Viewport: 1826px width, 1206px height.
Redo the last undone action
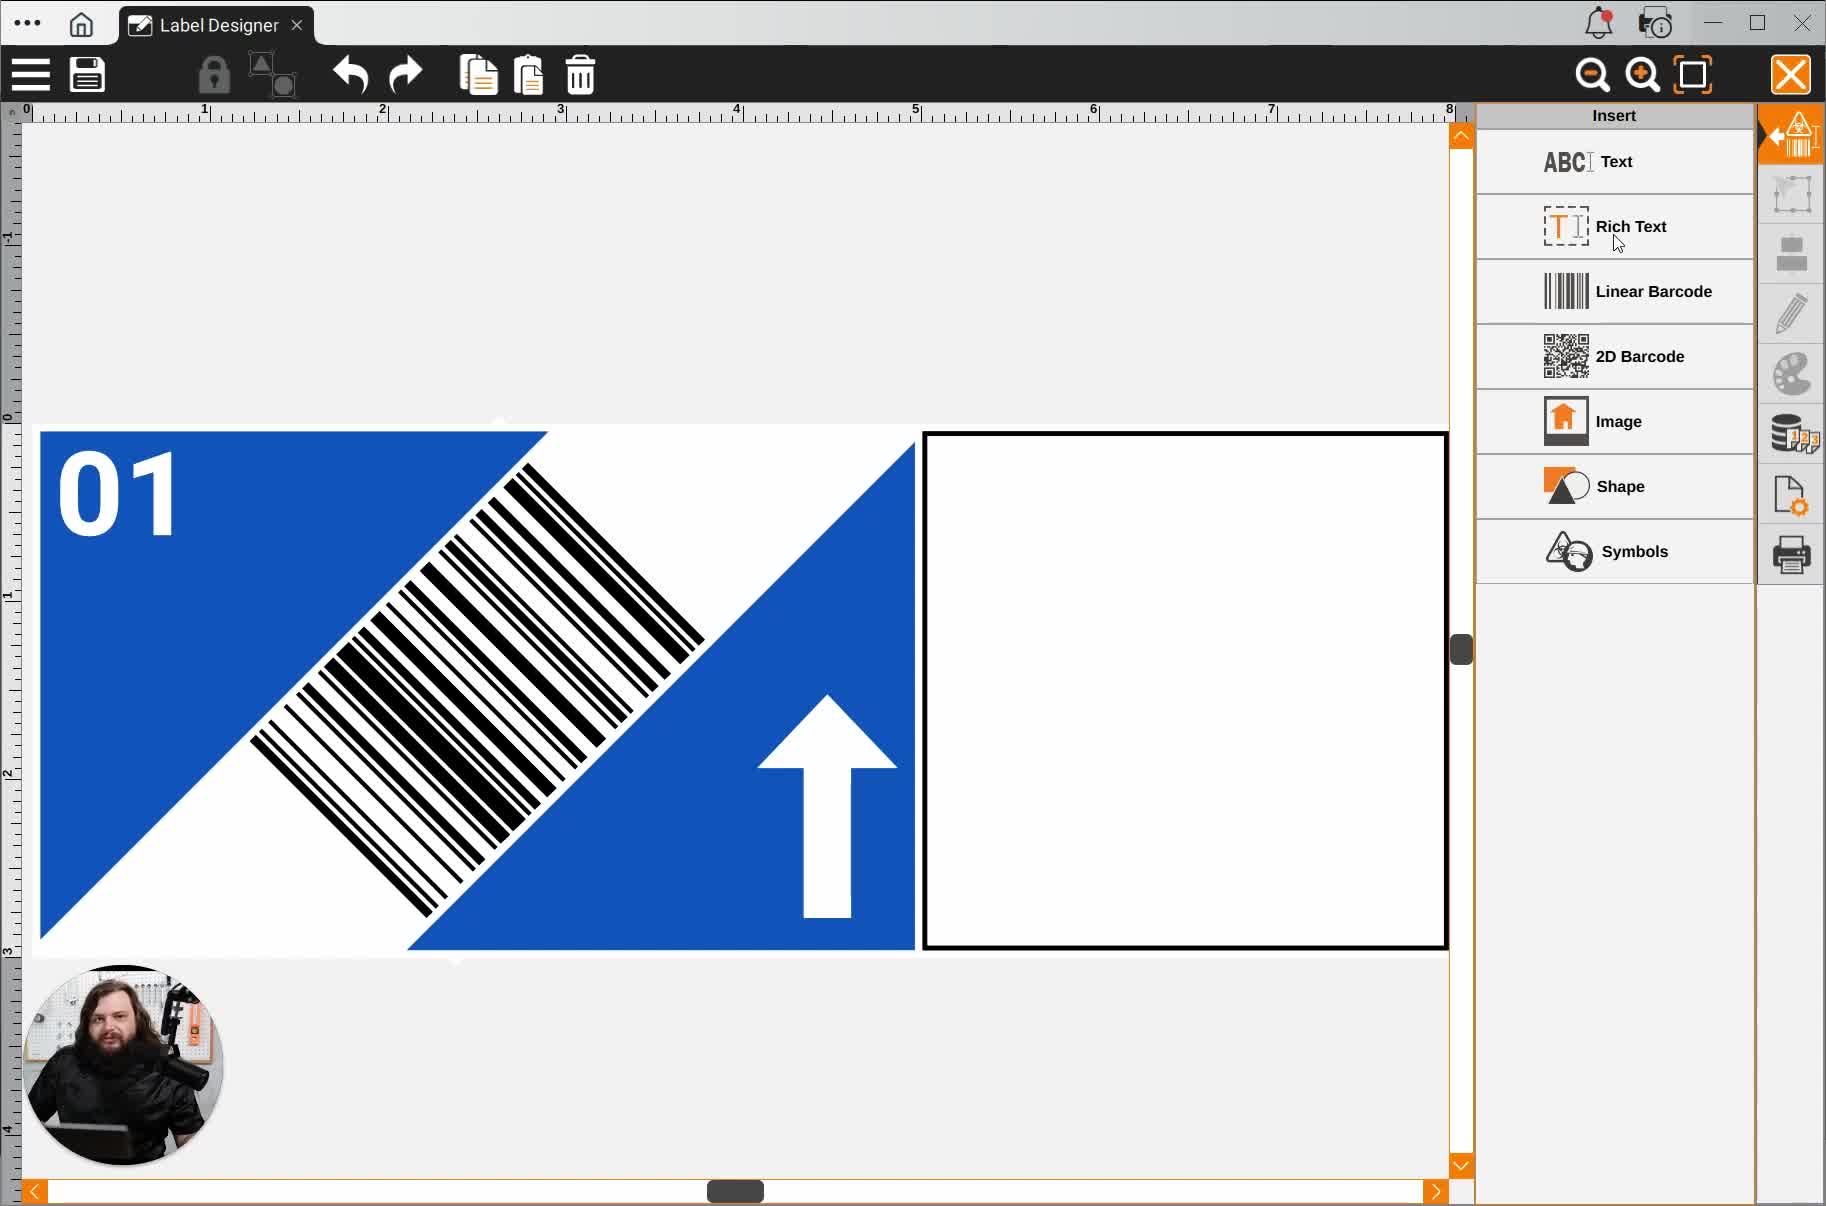point(405,75)
